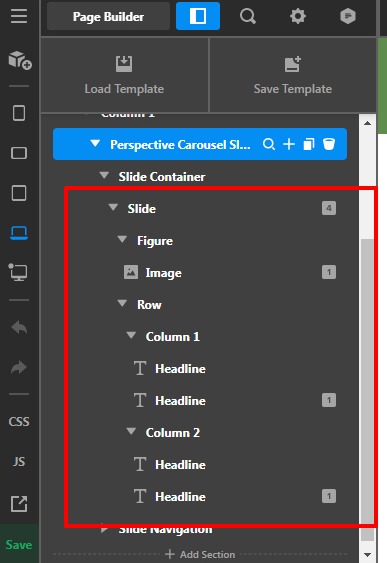Screen dimensions: 387x563
Task: Toggle the blue panel layout button
Action: pyautogui.click(x=198, y=16)
